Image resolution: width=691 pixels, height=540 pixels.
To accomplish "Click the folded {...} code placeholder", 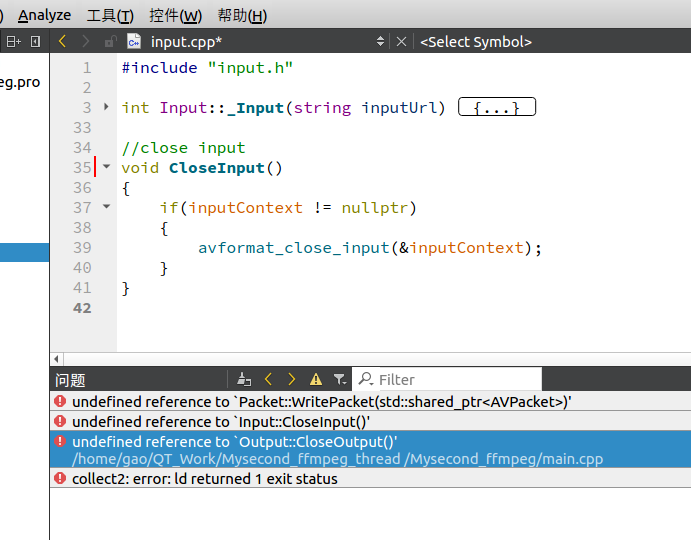I will pos(497,107).
